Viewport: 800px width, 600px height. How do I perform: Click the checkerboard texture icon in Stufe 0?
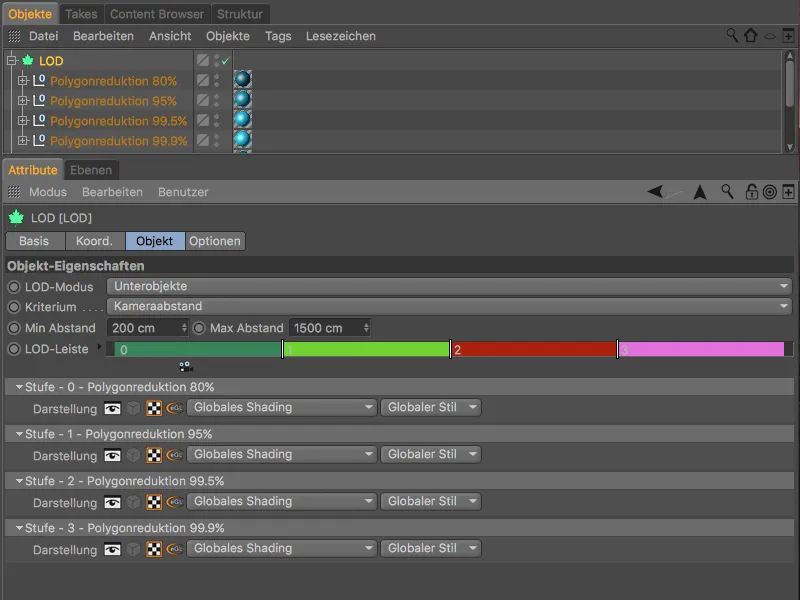(x=154, y=408)
